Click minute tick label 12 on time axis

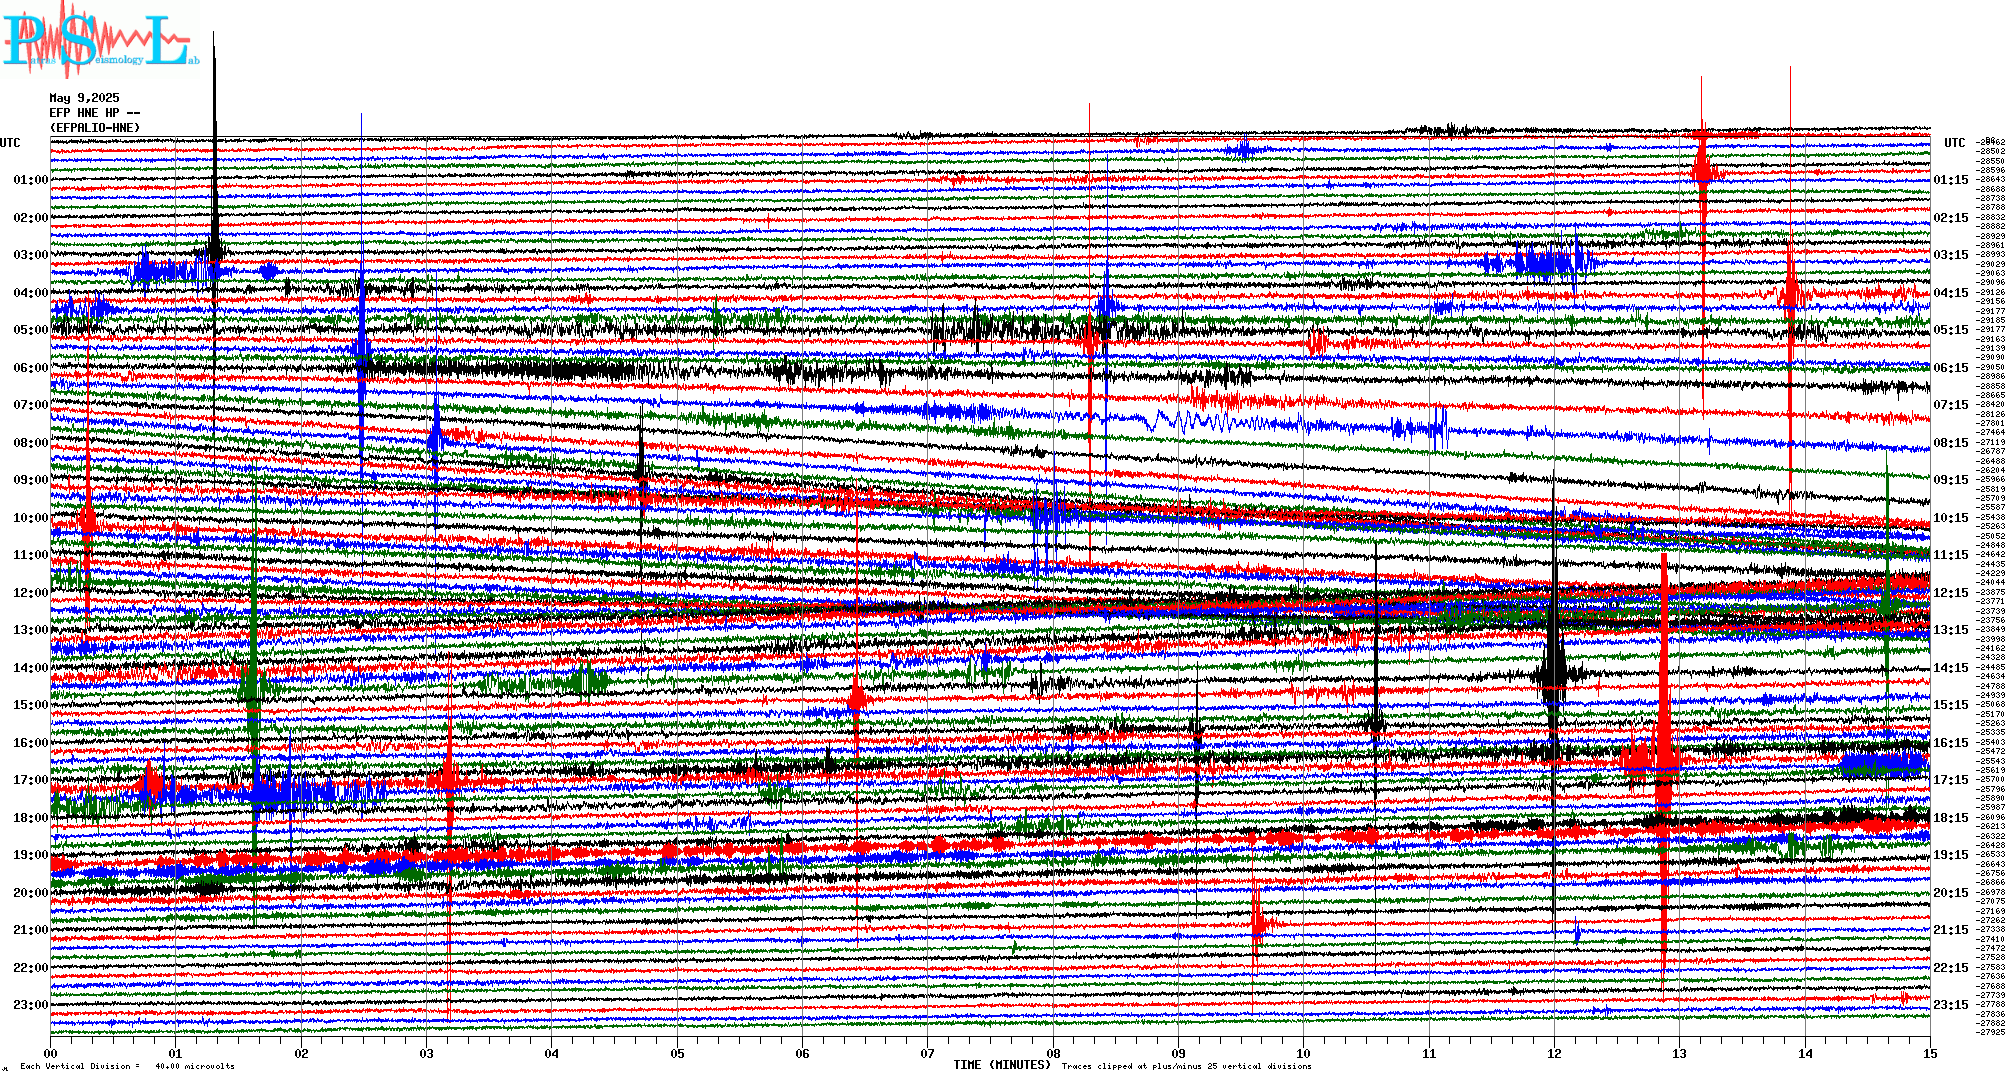1554,1053
